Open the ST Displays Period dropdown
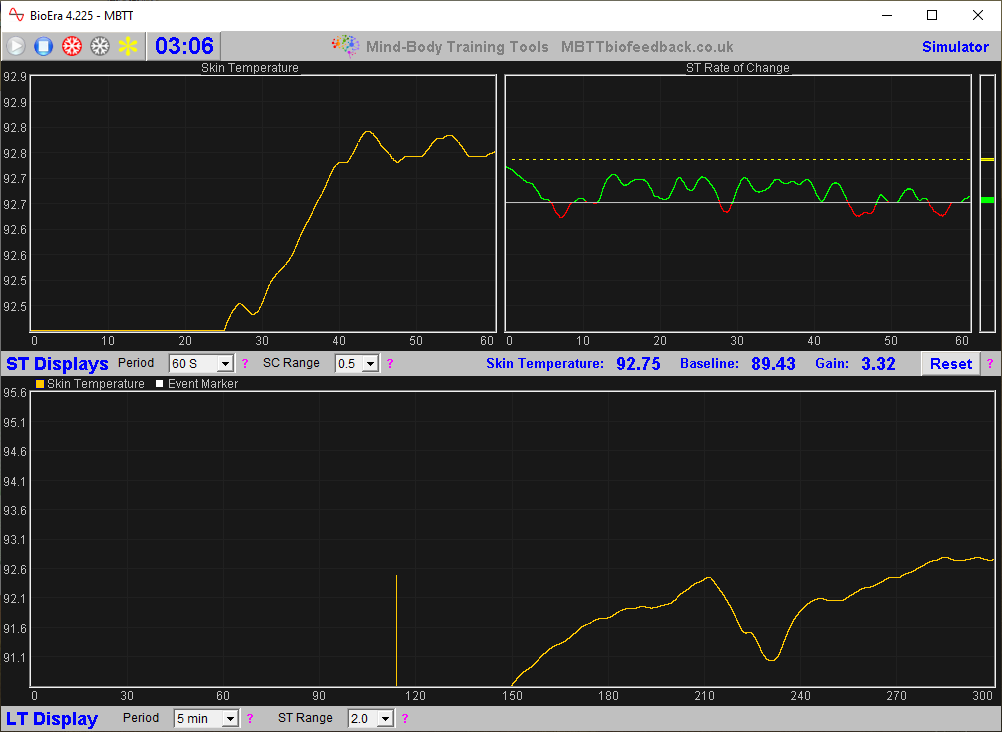 224,364
